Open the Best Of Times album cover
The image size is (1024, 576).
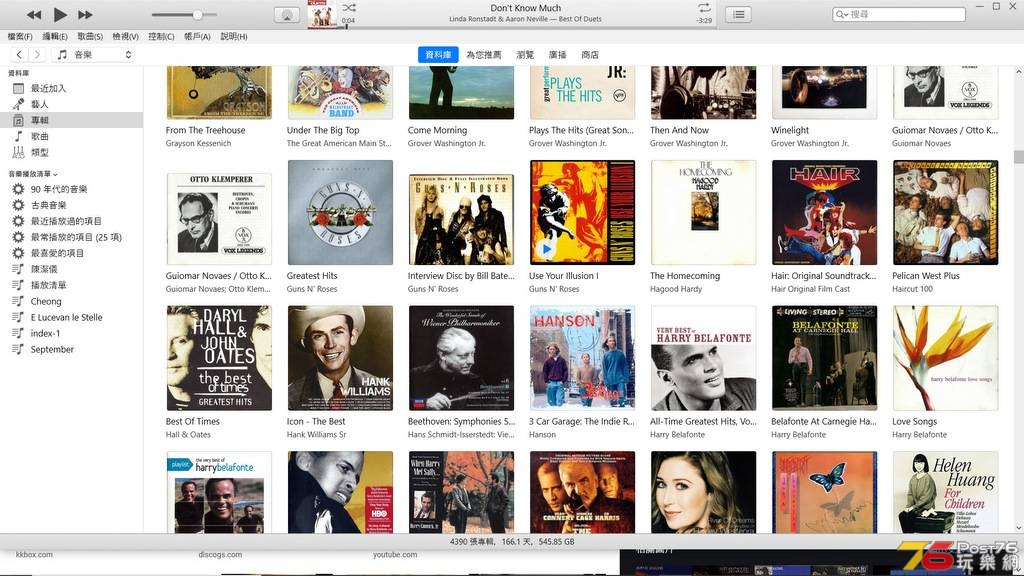coord(219,358)
